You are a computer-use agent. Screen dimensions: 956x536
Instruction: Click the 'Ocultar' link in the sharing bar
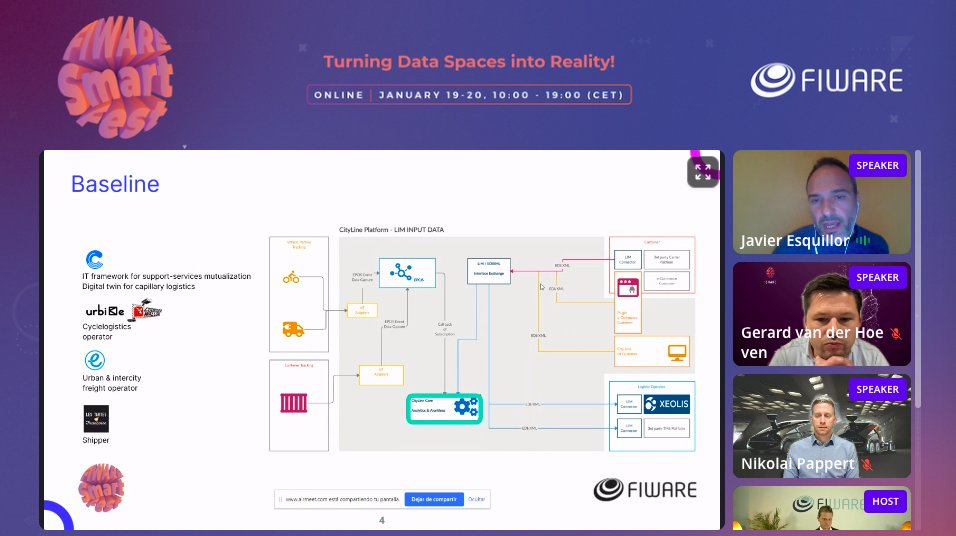[x=477, y=499]
